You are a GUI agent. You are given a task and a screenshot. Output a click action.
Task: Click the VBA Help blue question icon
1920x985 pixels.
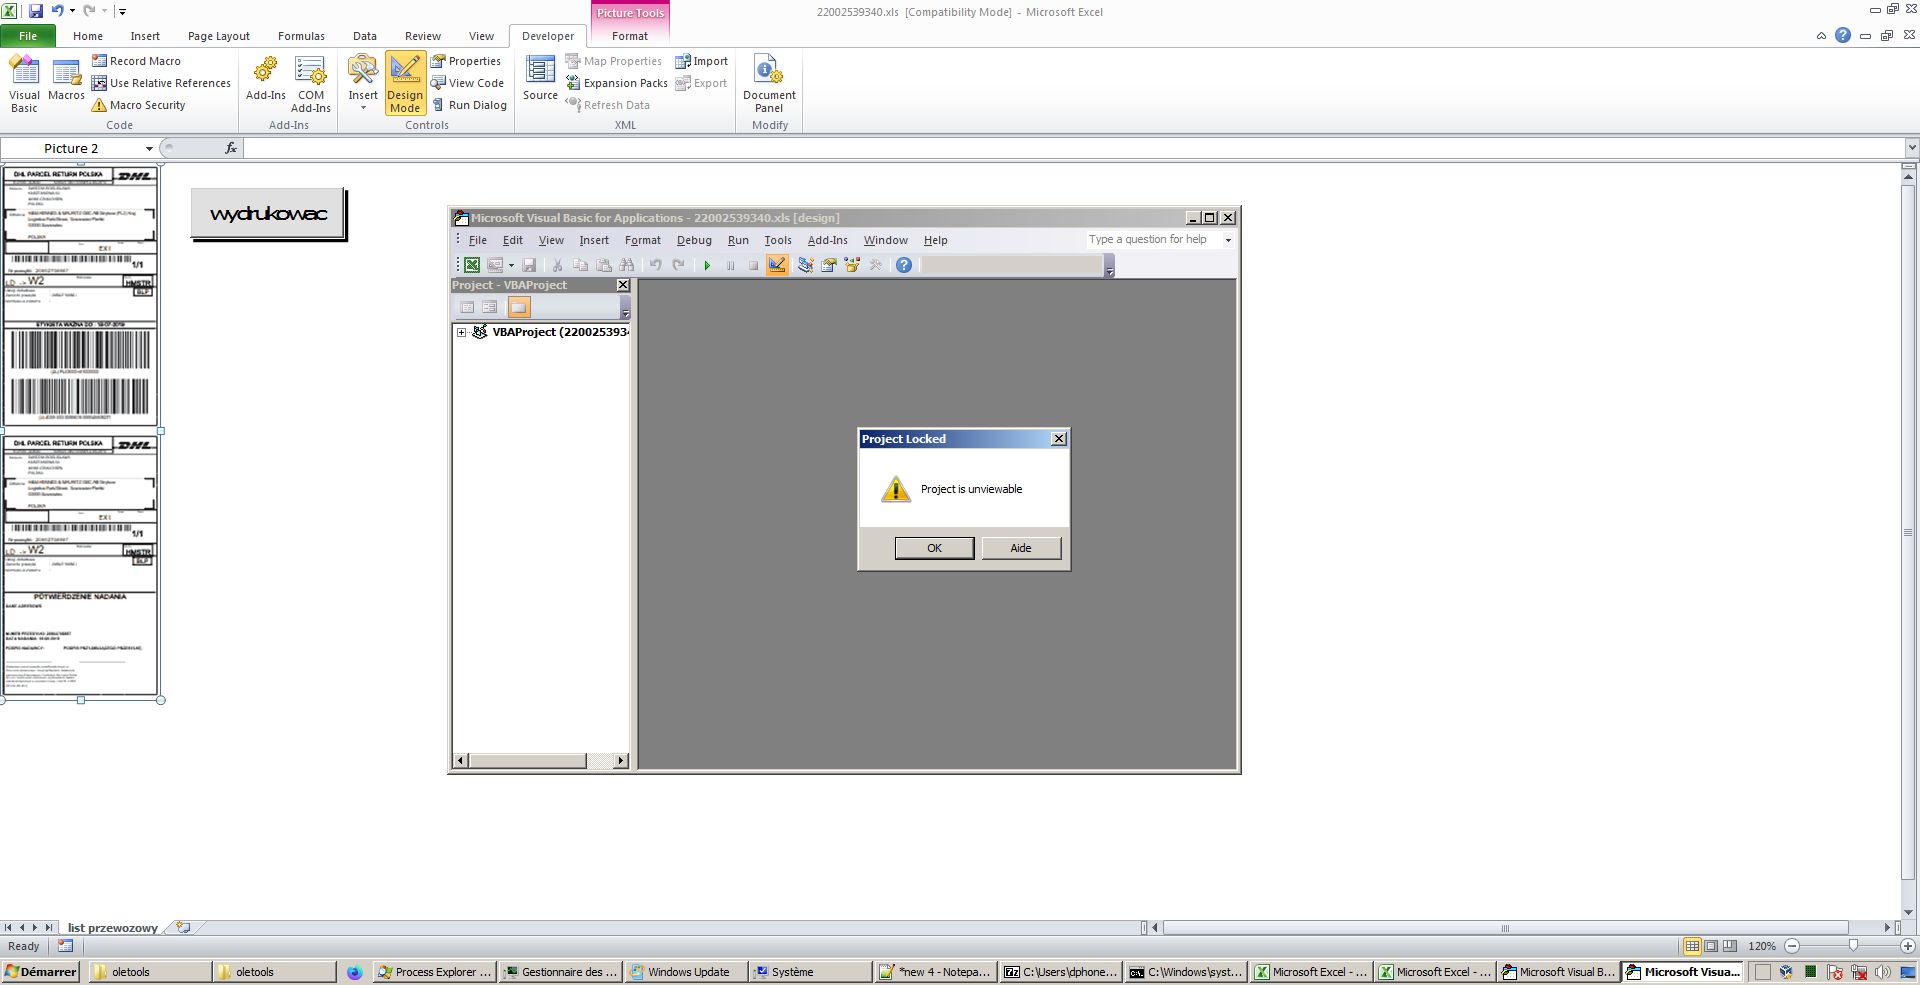[x=904, y=265]
